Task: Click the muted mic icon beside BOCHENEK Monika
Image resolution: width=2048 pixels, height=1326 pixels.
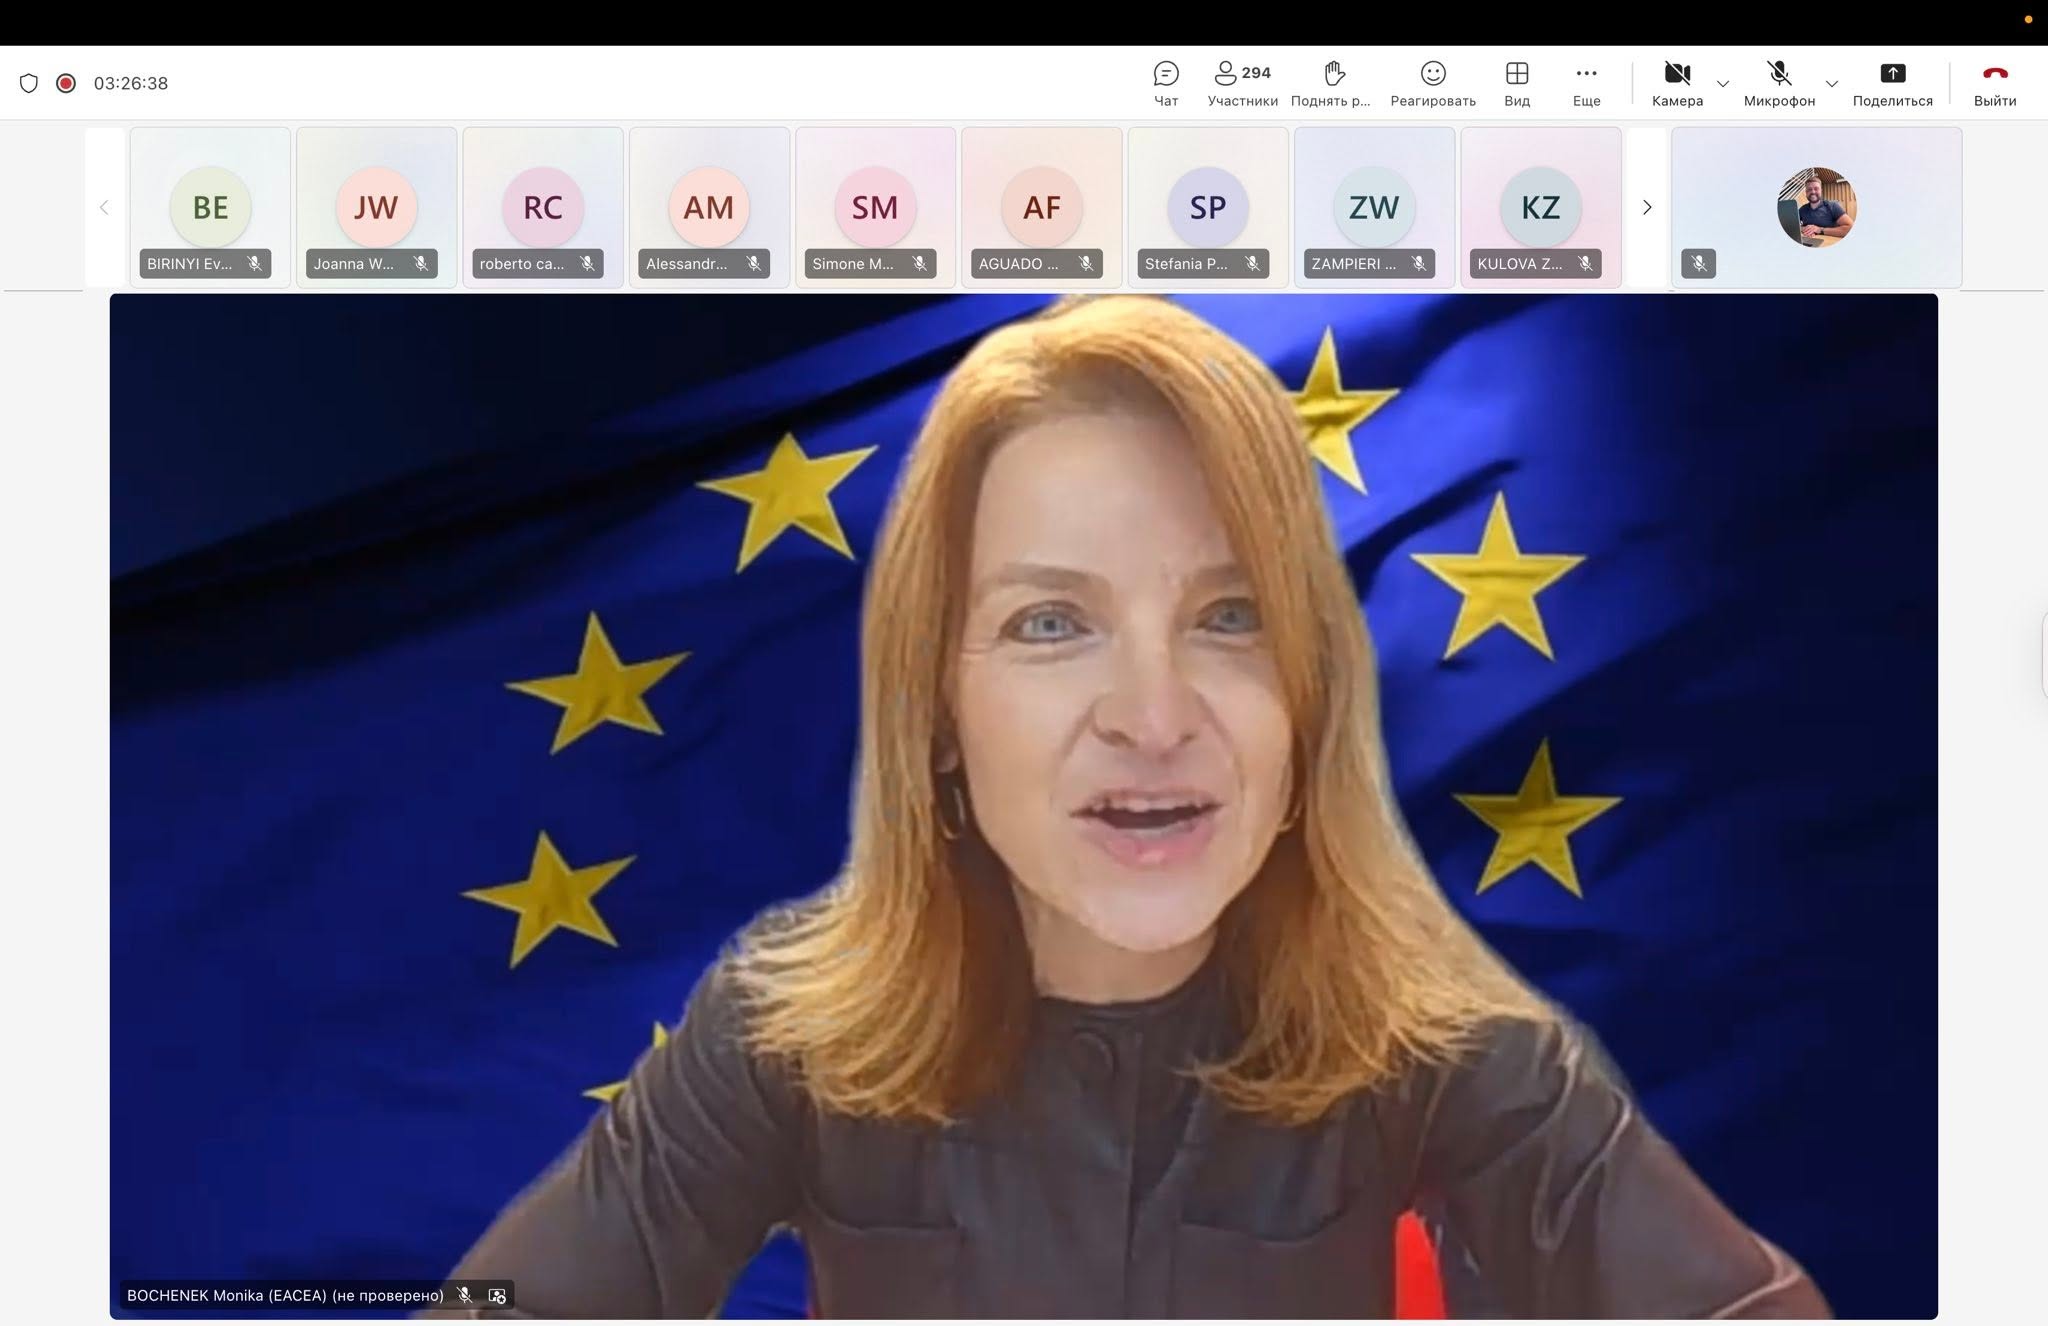Action: pos(465,1295)
